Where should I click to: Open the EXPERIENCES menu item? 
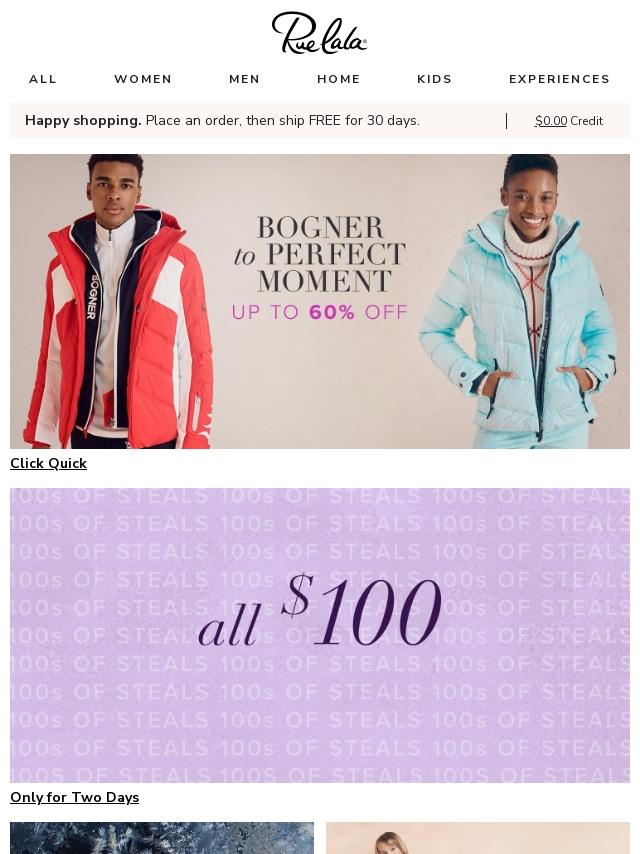(x=559, y=79)
